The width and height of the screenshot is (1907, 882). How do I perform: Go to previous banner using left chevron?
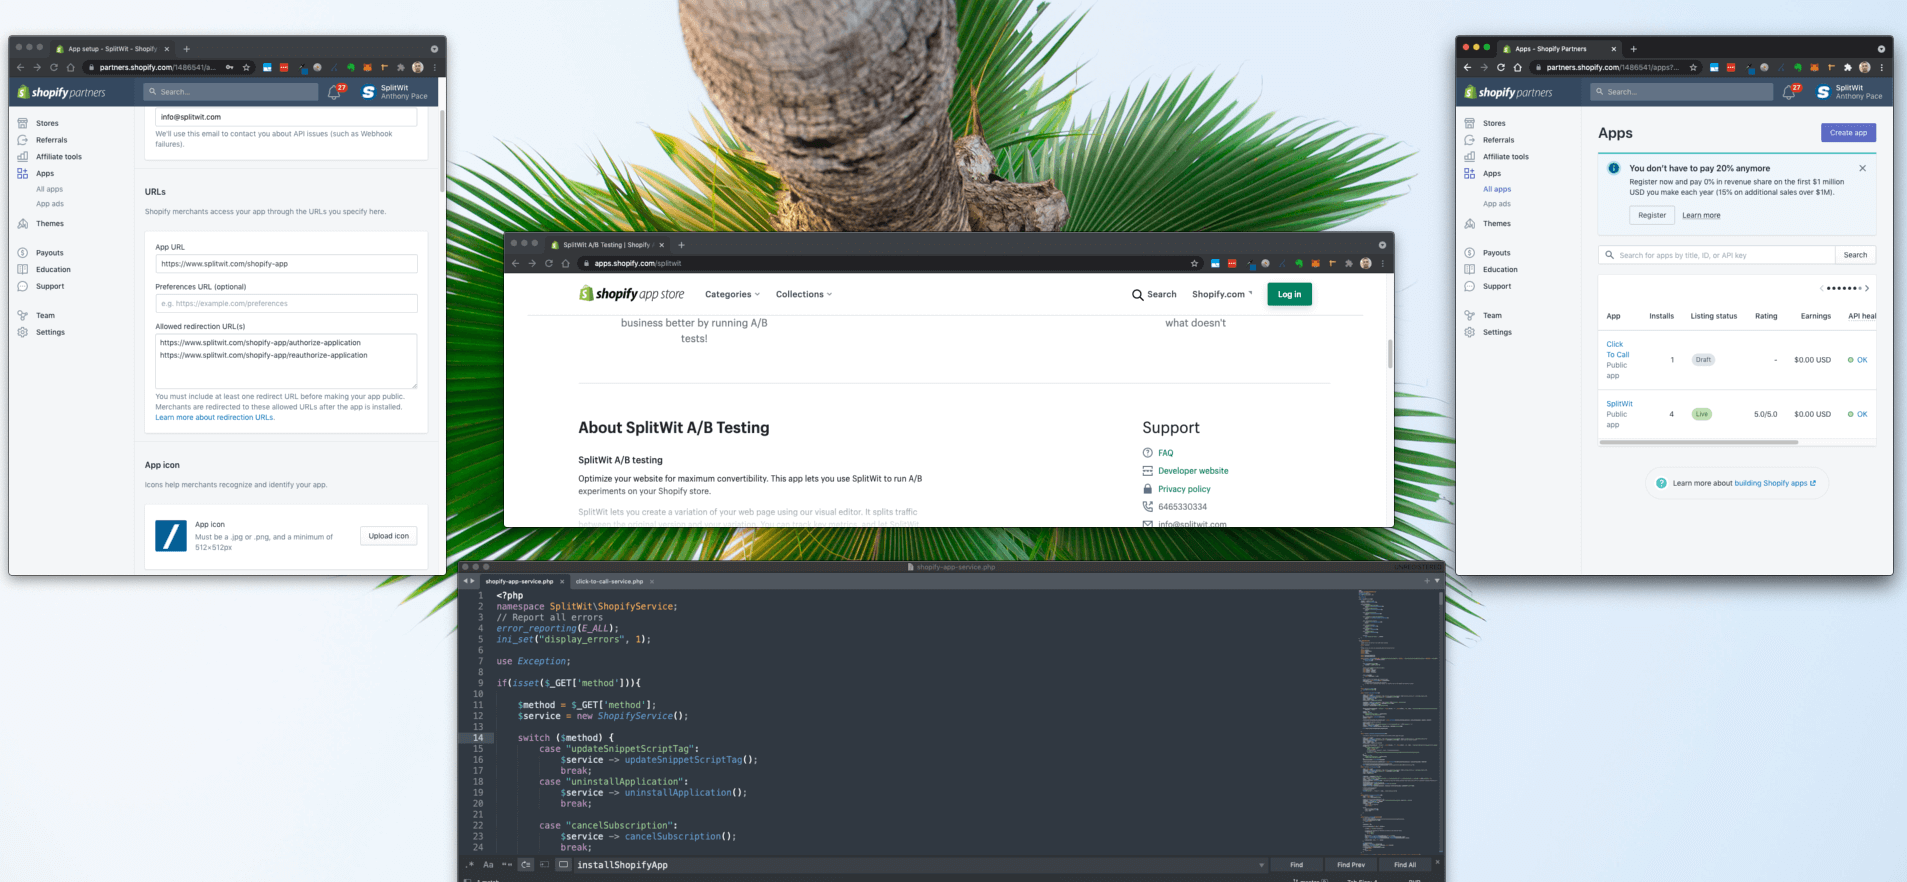pyautogui.click(x=1822, y=289)
